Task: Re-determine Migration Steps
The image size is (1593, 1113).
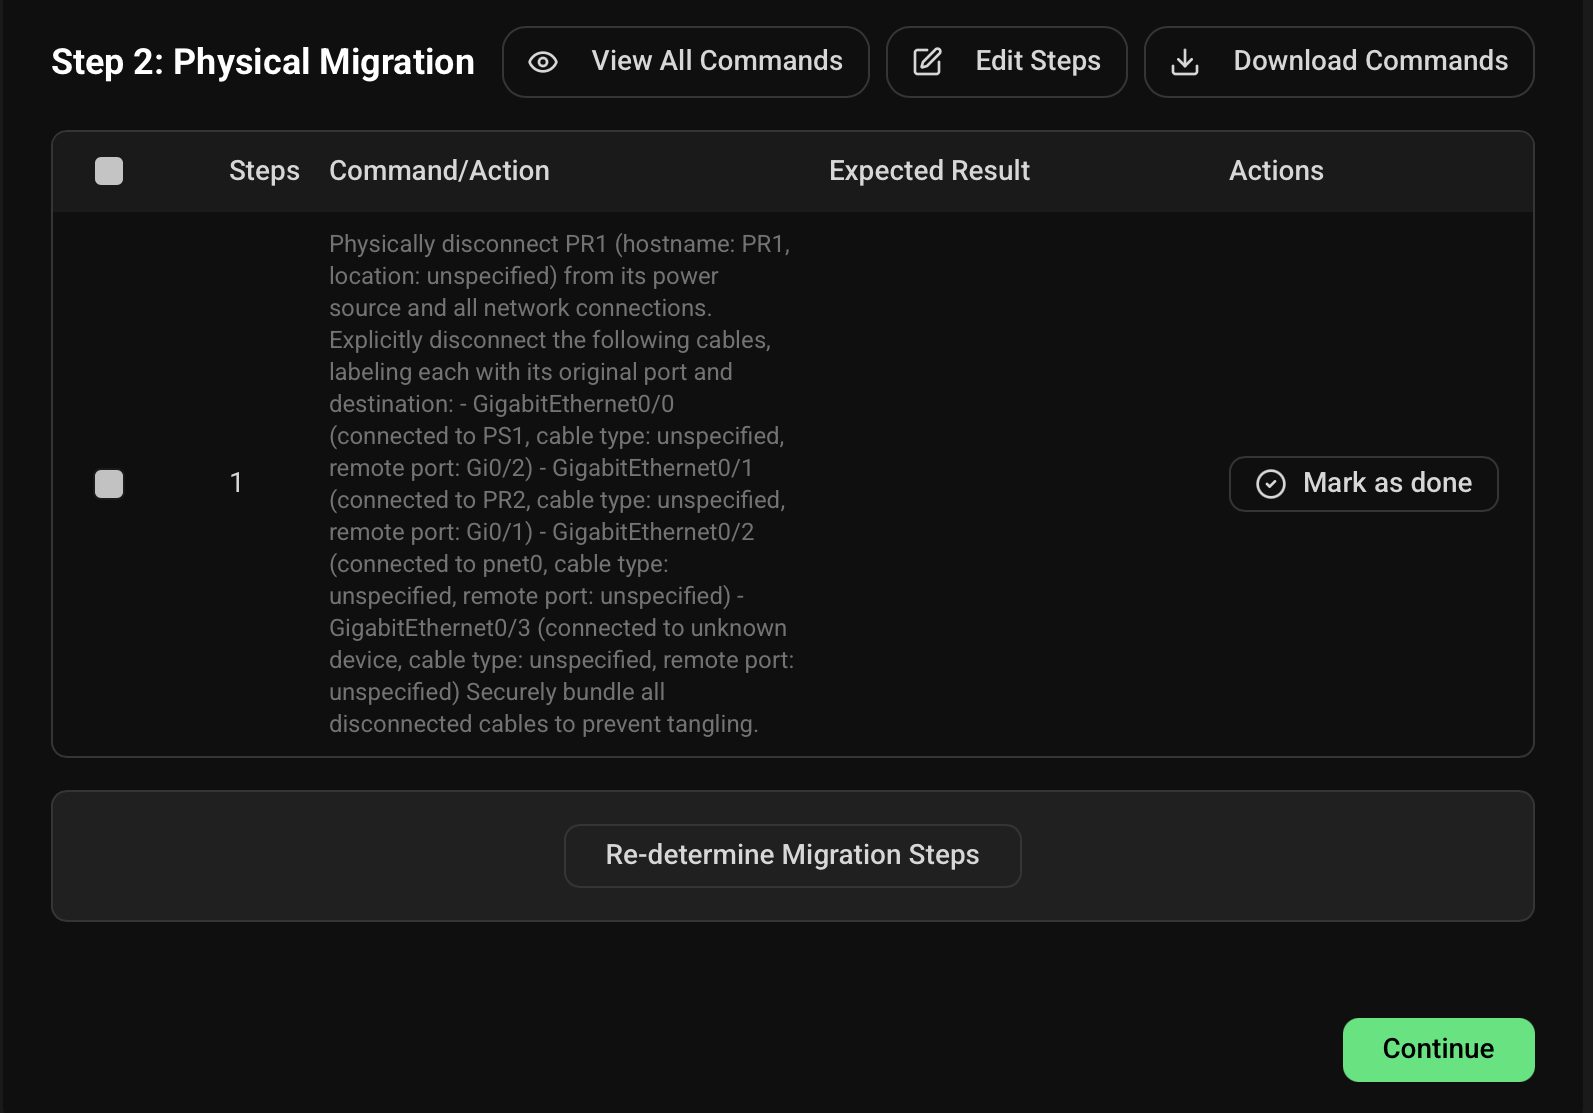Action: [793, 856]
